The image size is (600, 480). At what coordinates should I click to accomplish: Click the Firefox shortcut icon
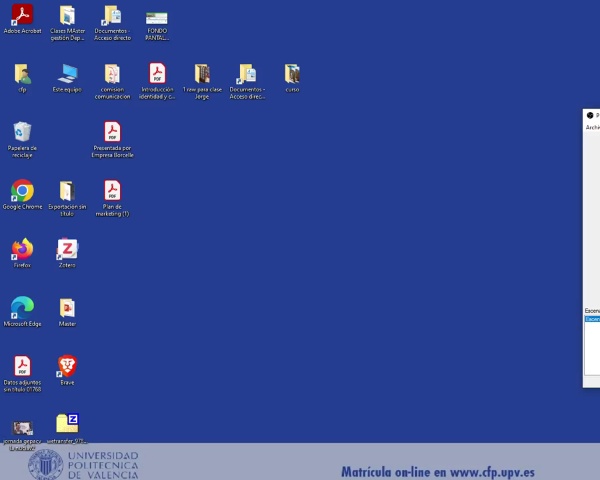[x=22, y=249]
